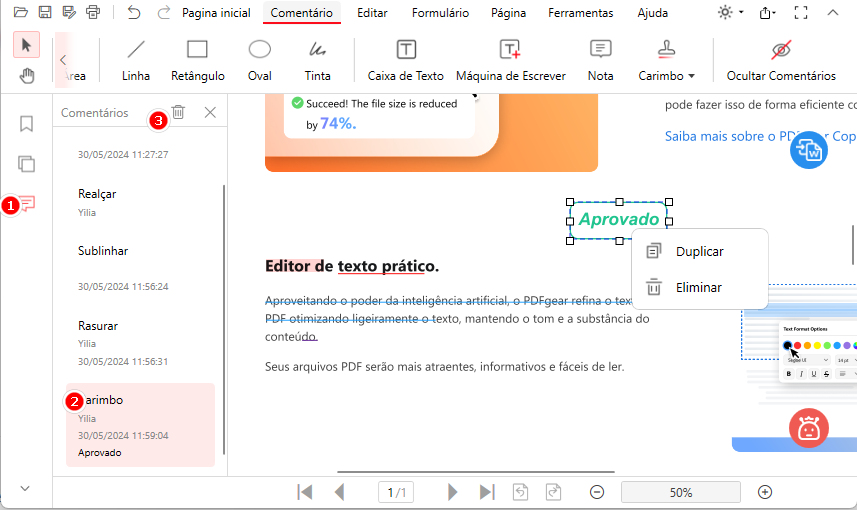The height and width of the screenshot is (510, 857).
Task: Zoom in with the plus button
Action: tap(765, 492)
